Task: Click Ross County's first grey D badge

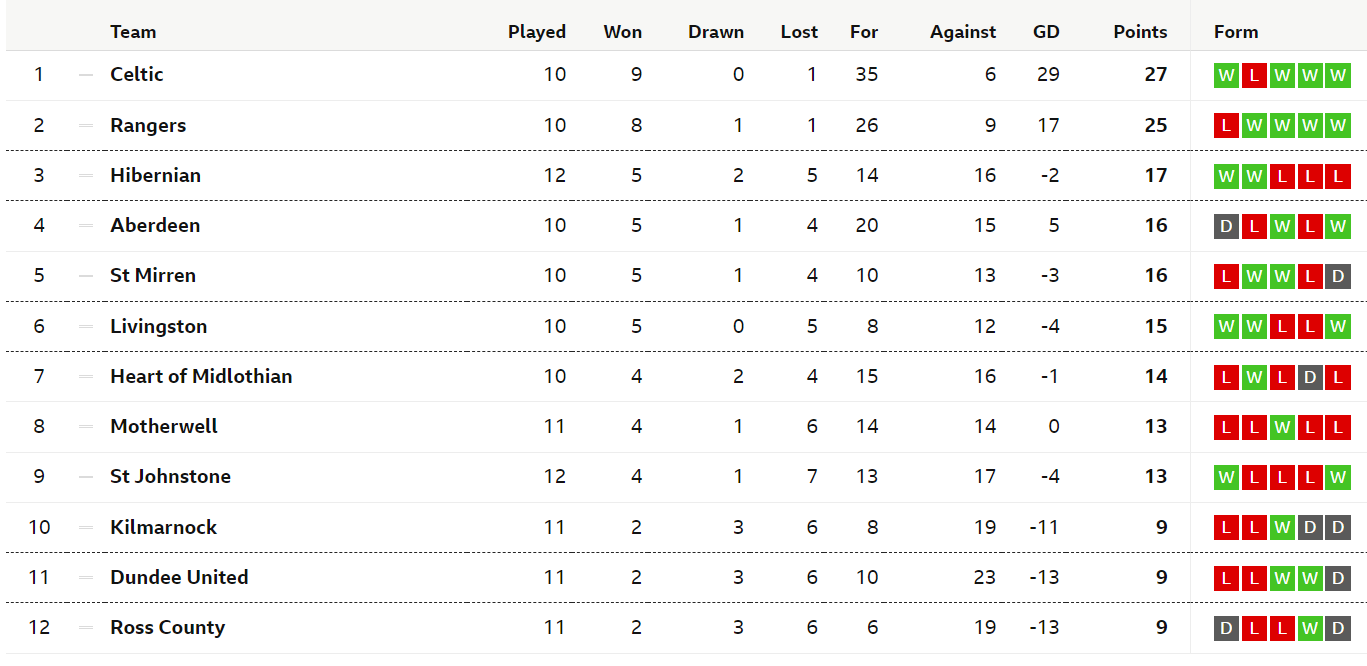Action: point(1226,628)
